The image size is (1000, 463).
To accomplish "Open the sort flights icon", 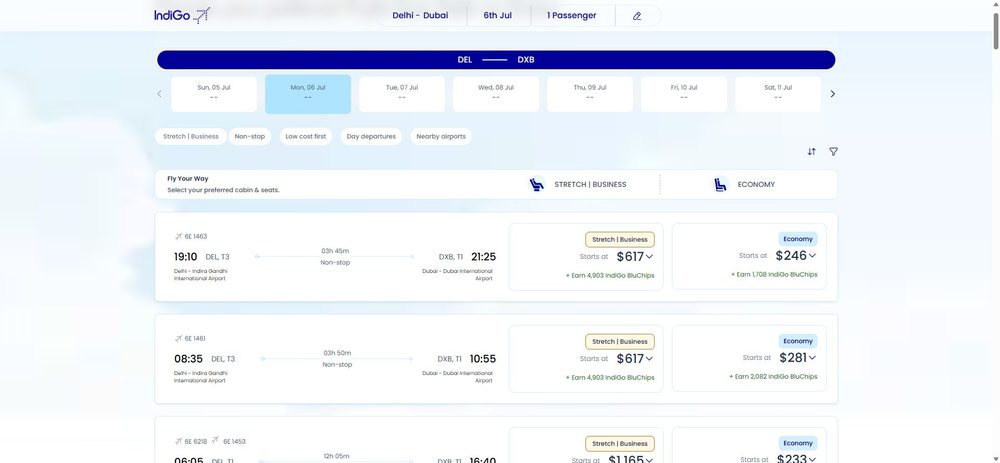I will coord(811,152).
